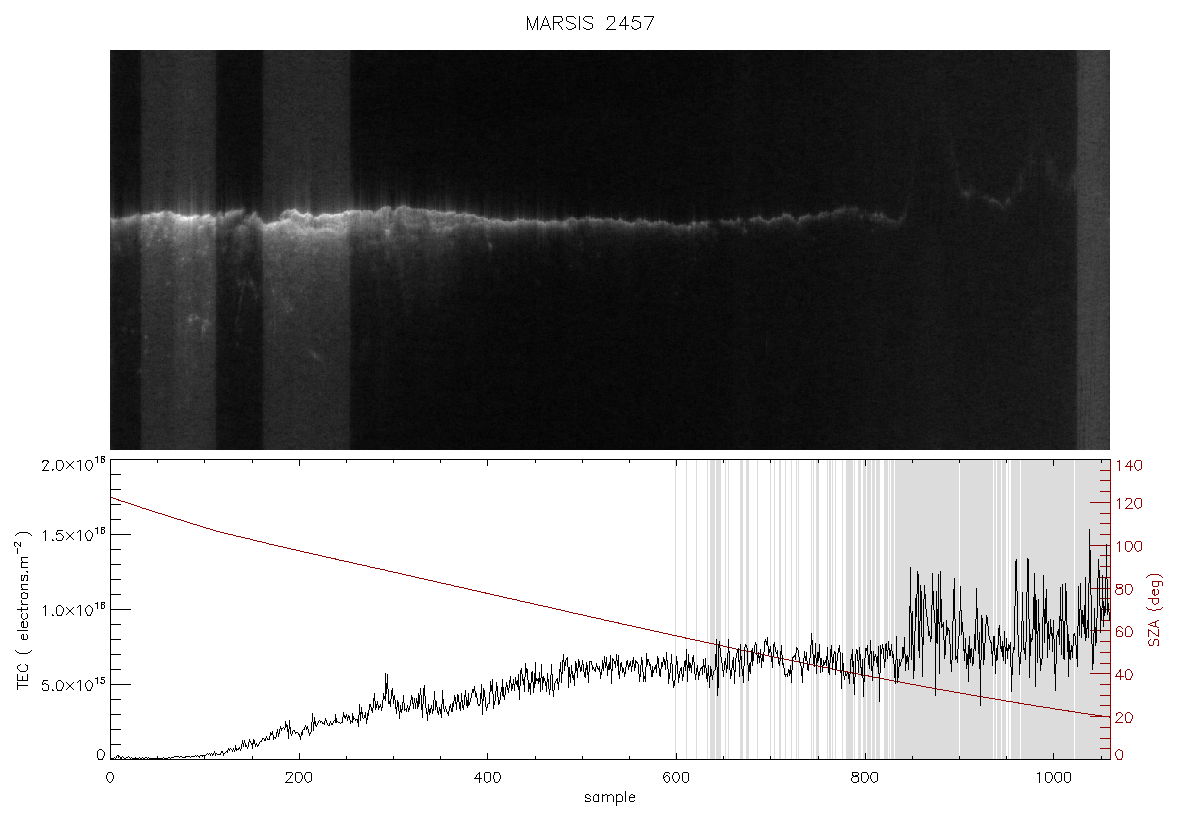This screenshot has height=830, width=1180.
Task: Click the 'sample' x-axis label
Action: tap(610, 797)
